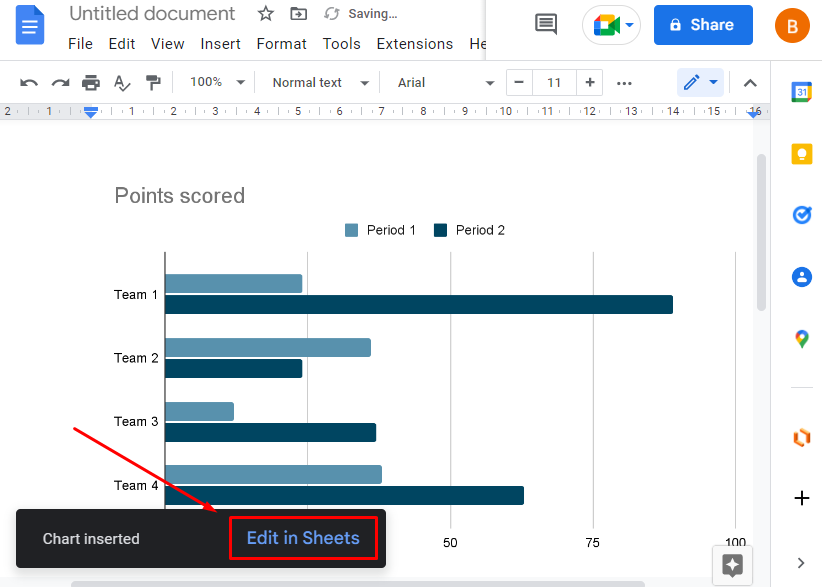Click the move document folder icon
The width and height of the screenshot is (822, 587).
pyautogui.click(x=298, y=14)
